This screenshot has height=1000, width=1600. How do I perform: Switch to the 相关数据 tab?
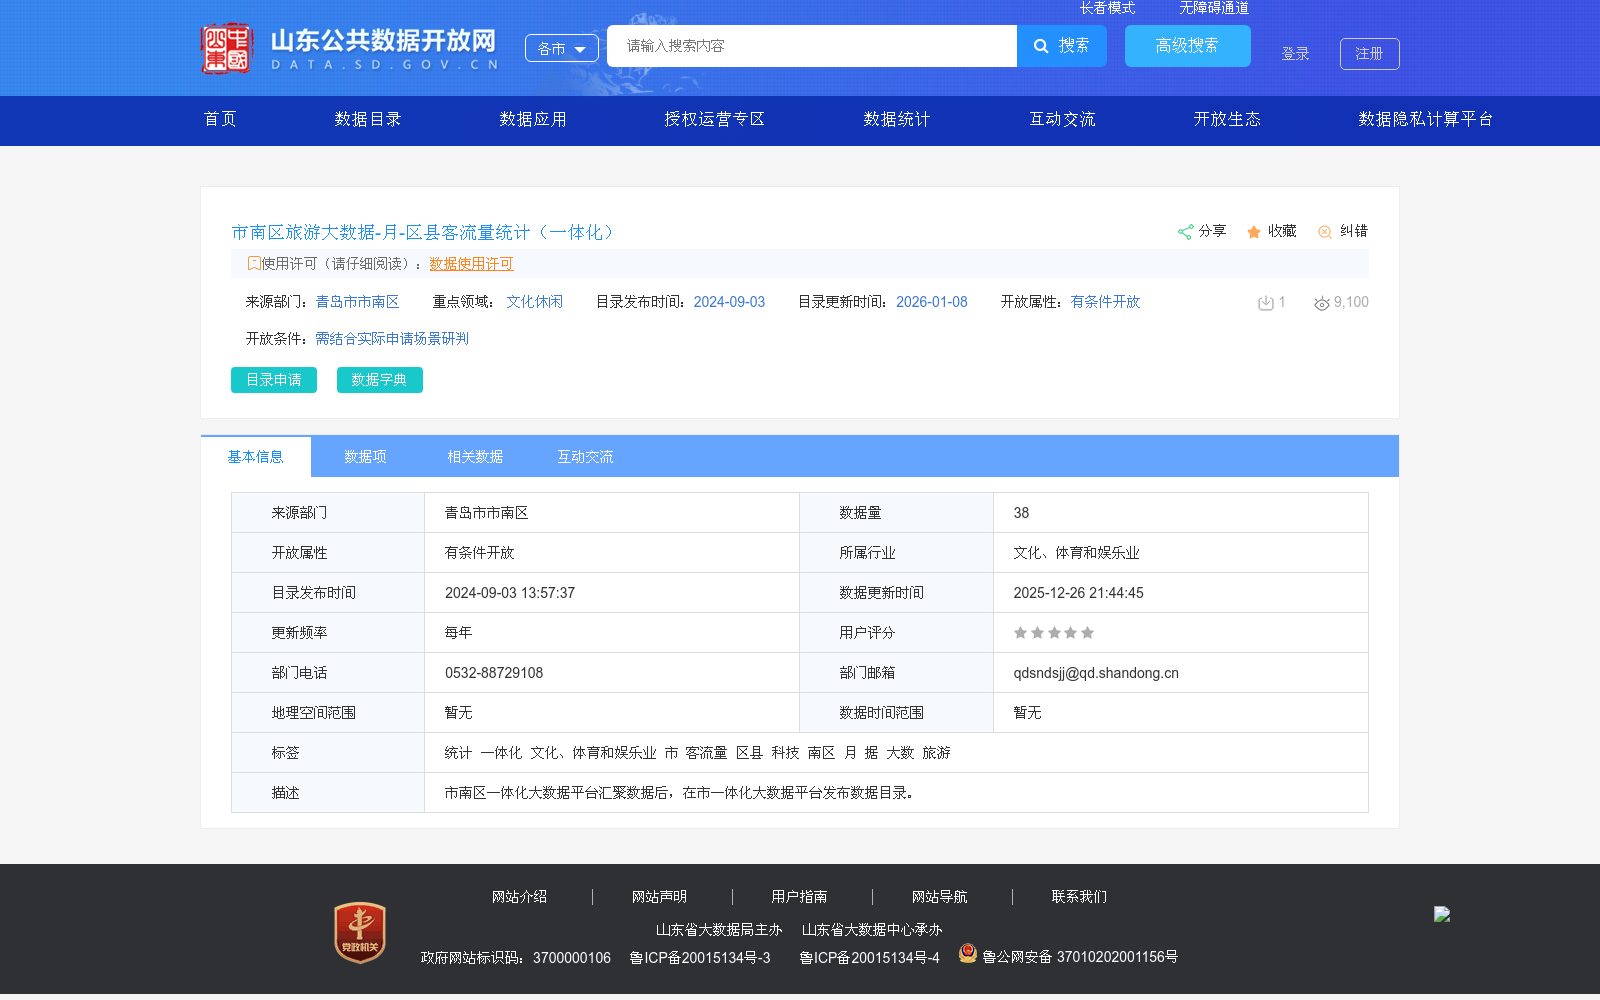[x=475, y=457]
